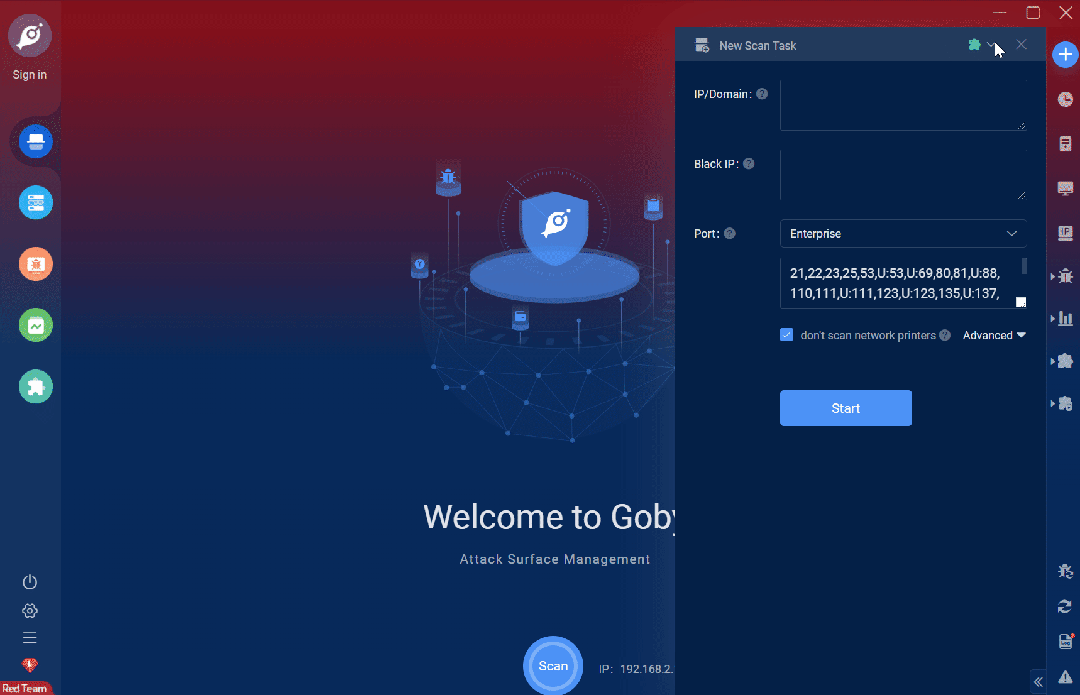
Task: Click the Port help question icon
Action: click(729, 234)
